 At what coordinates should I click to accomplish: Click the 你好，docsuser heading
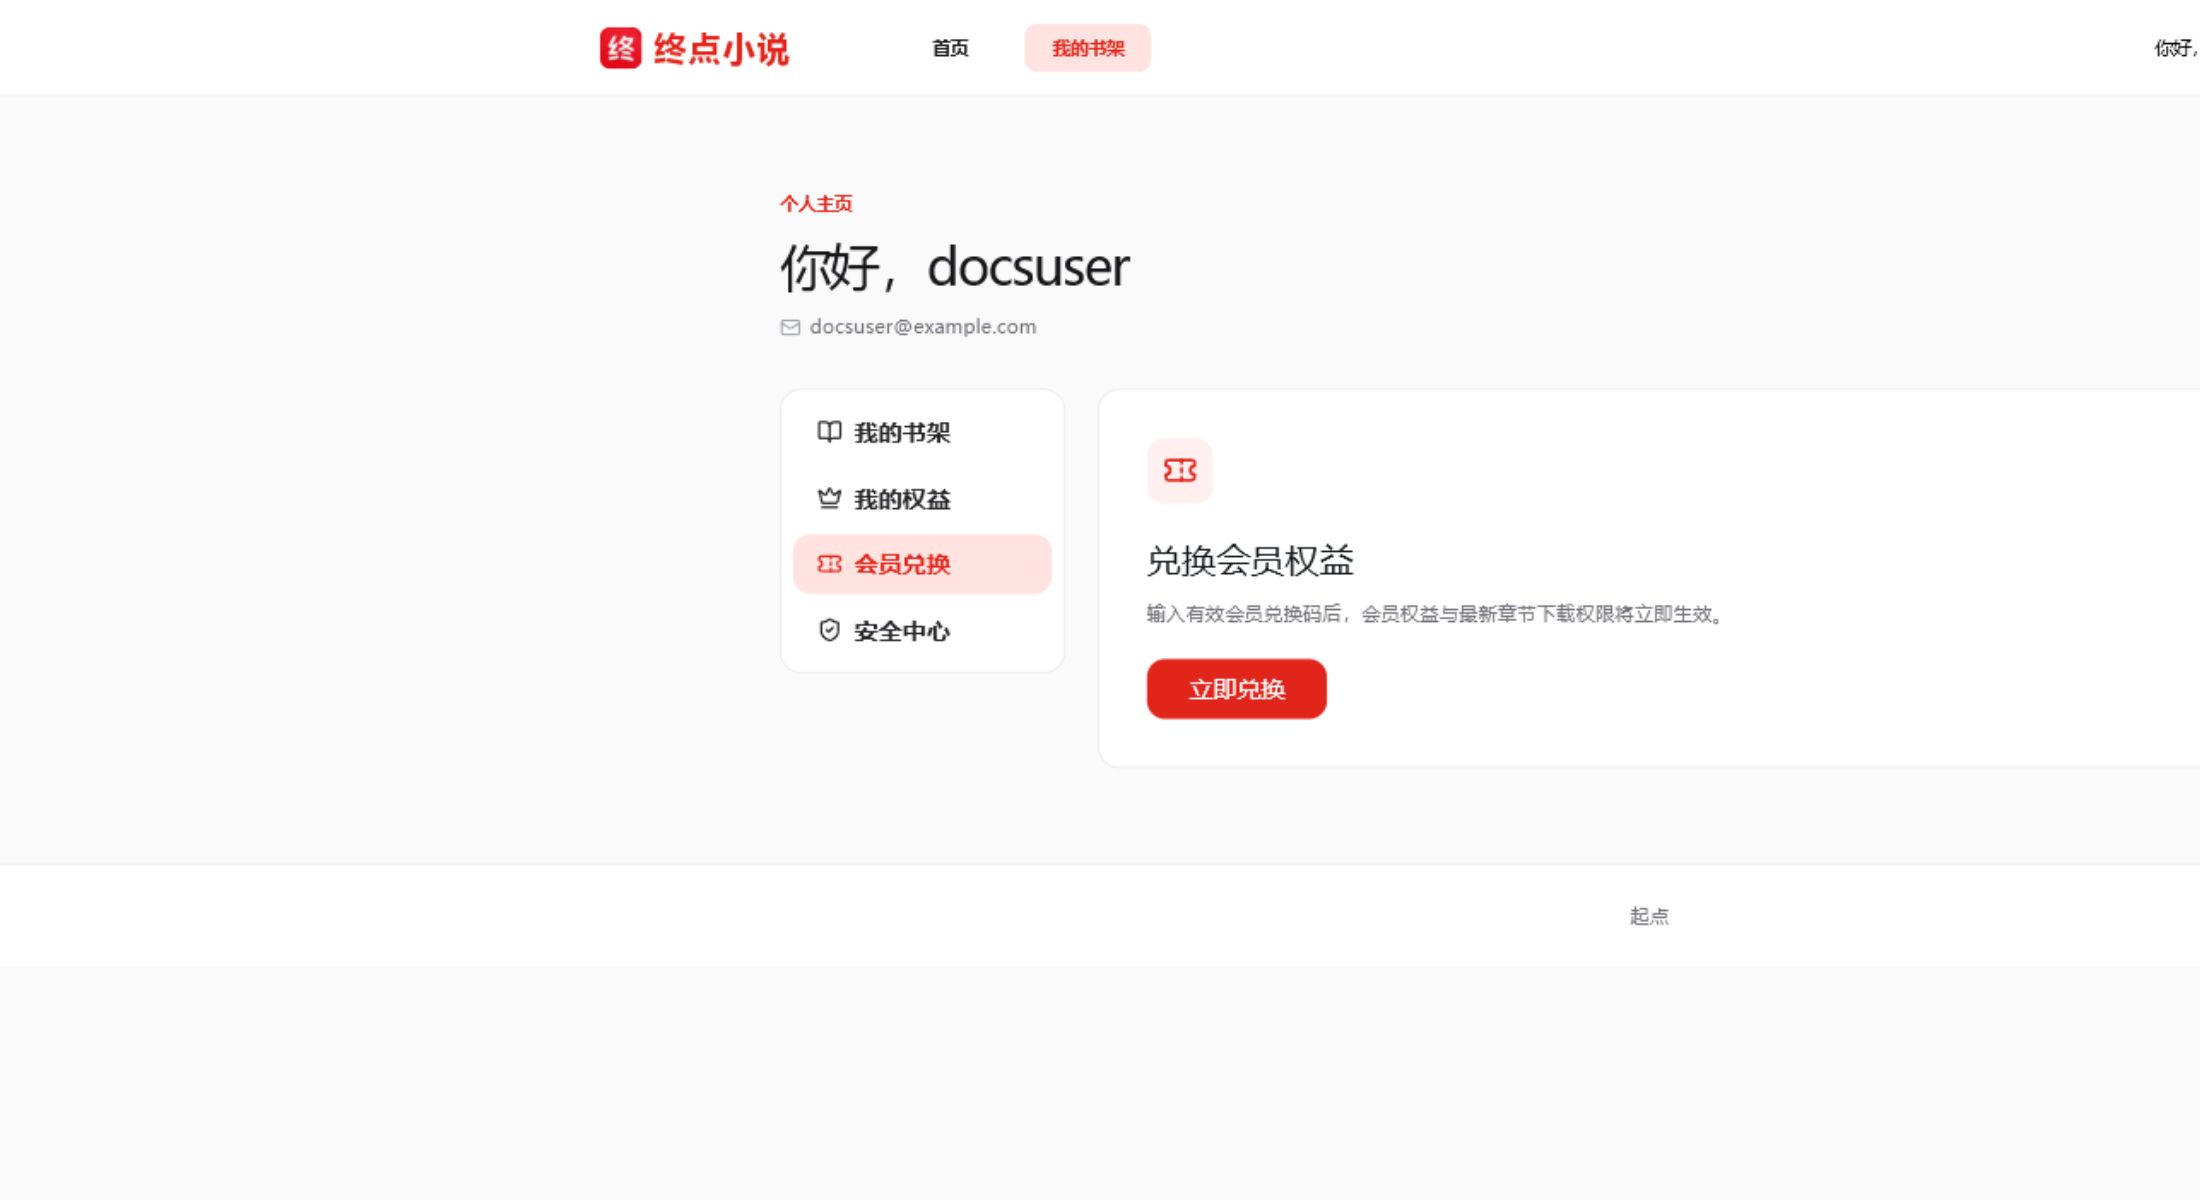point(955,267)
